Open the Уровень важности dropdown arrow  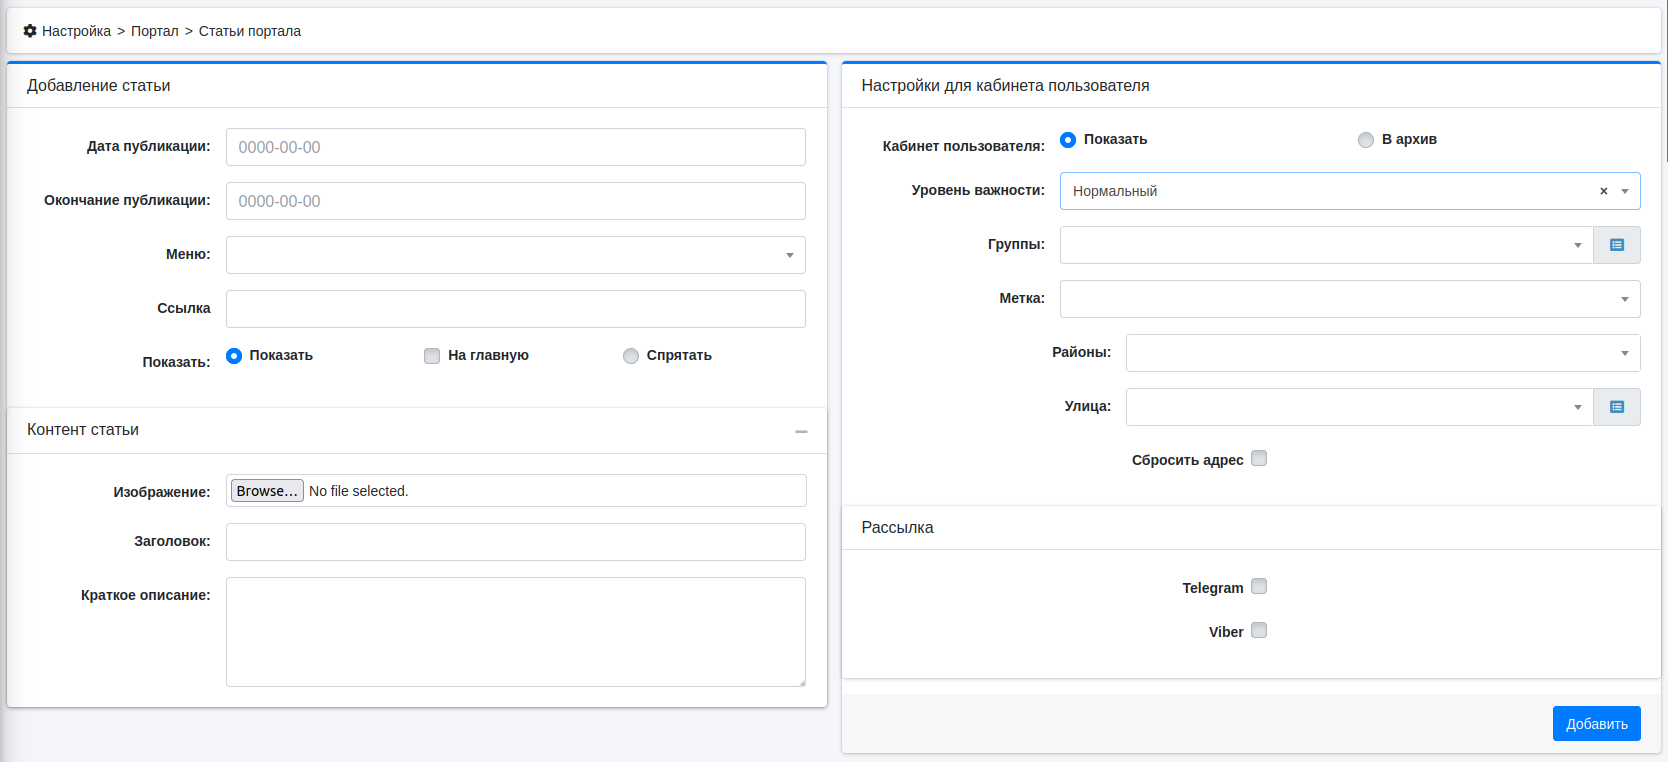click(x=1625, y=191)
